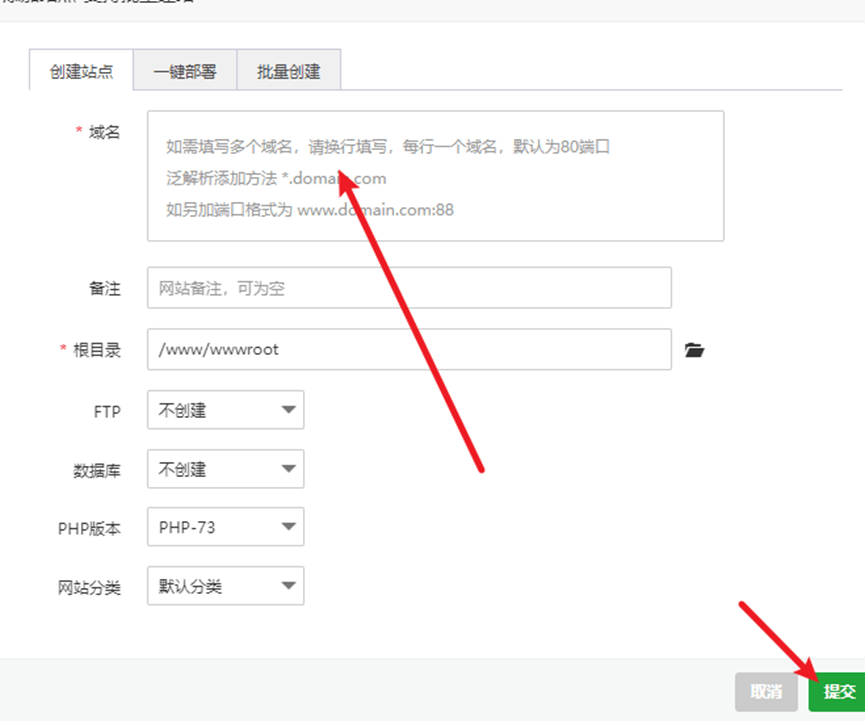The image size is (865, 721).
Task: Click the 备注 field label
Action: [x=104, y=288]
